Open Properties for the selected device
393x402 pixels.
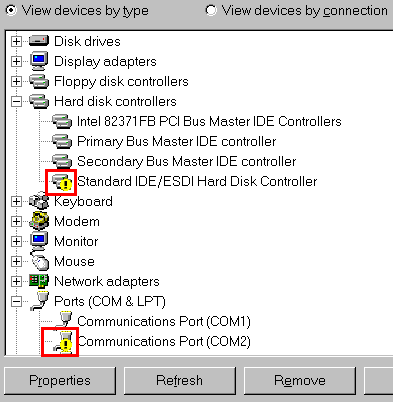[60, 381]
